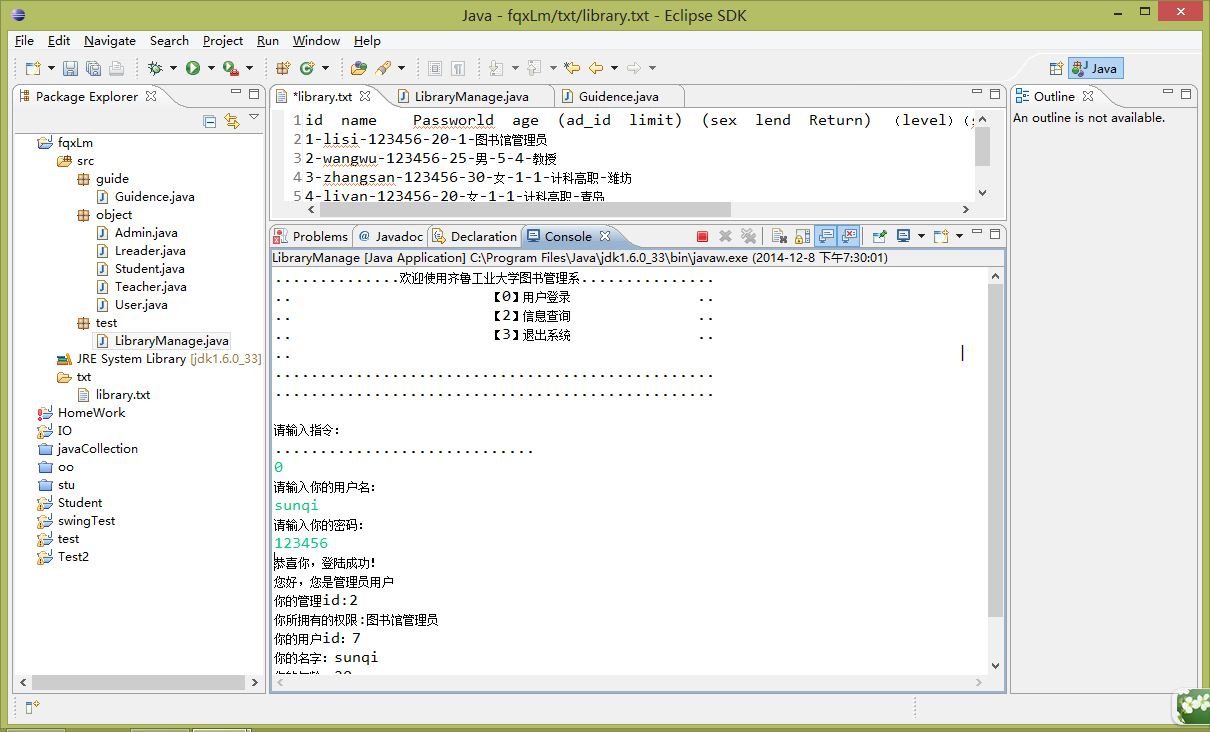Maximize the Console view
1210x732 pixels.
993,233
